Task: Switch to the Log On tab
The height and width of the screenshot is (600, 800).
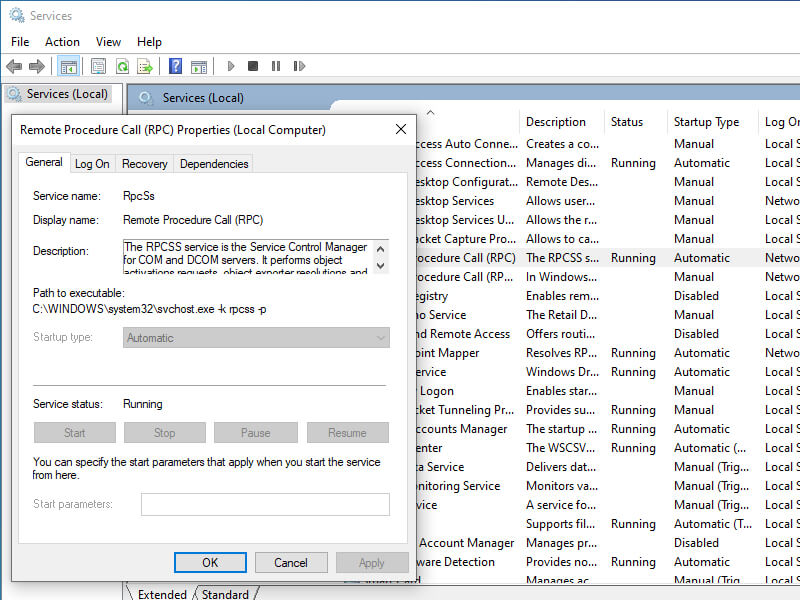Action: coord(92,164)
